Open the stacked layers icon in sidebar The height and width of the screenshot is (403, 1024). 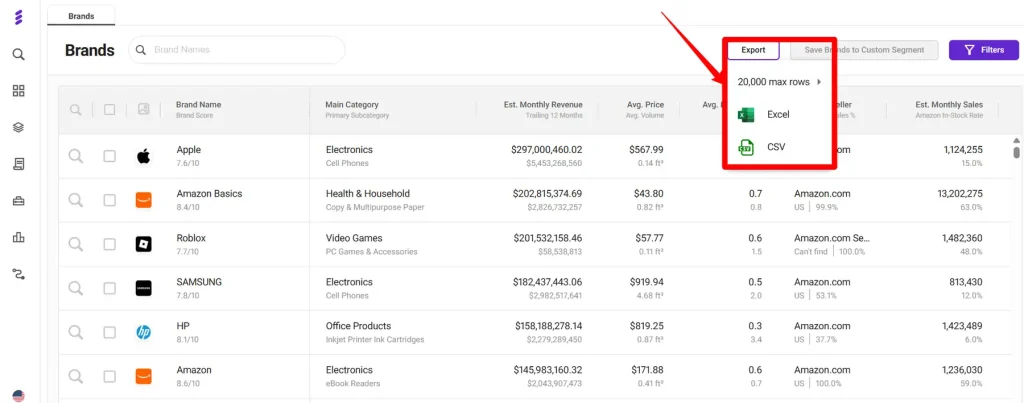point(18,127)
